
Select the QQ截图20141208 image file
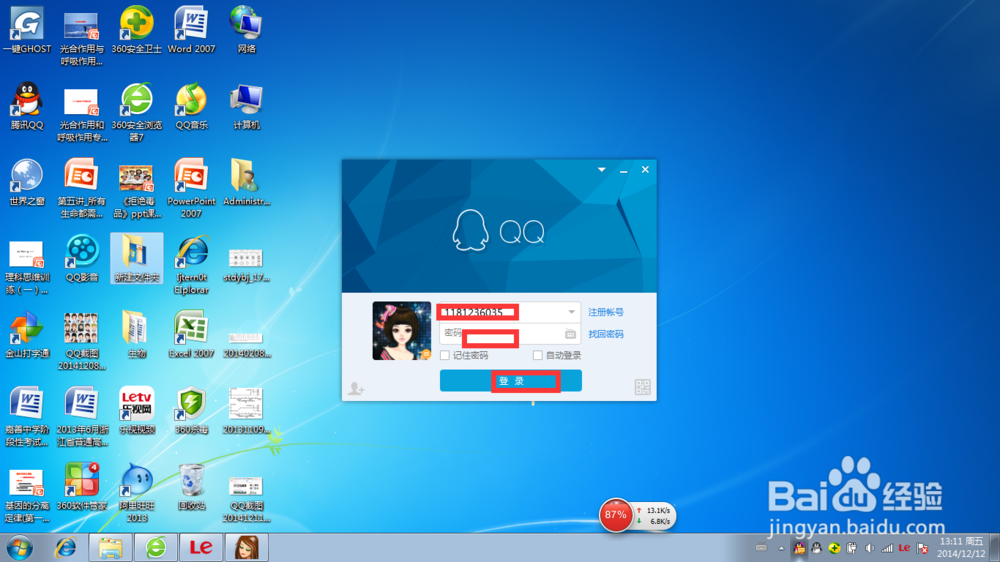(x=82, y=341)
